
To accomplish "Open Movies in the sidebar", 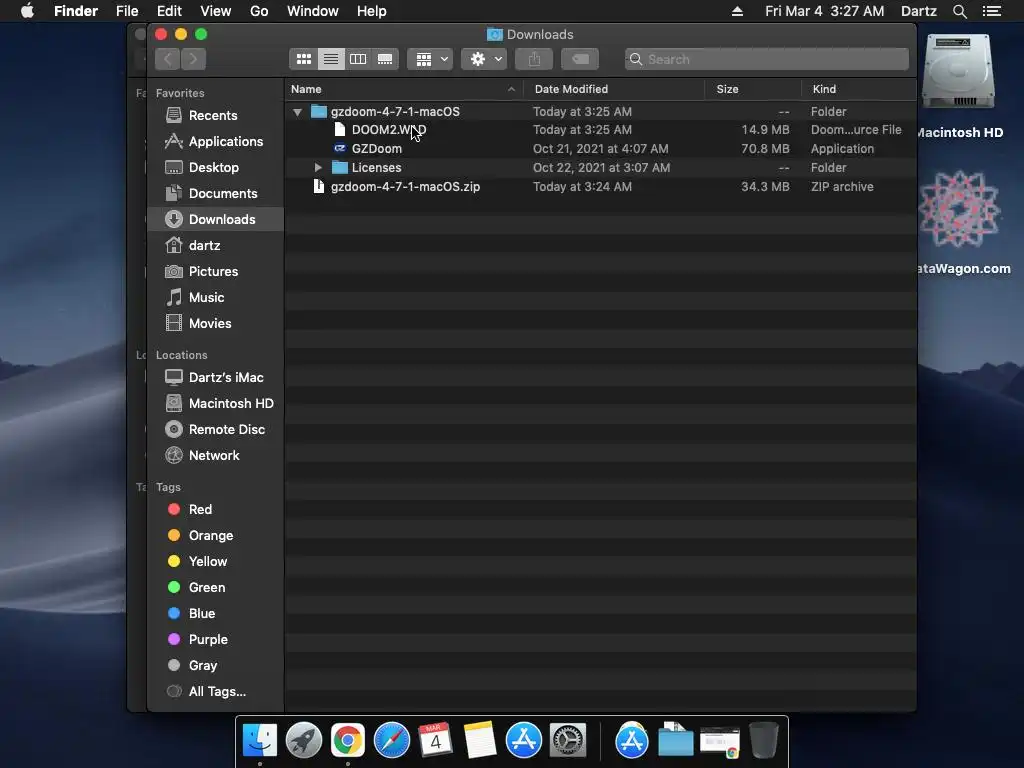I will (216, 324).
